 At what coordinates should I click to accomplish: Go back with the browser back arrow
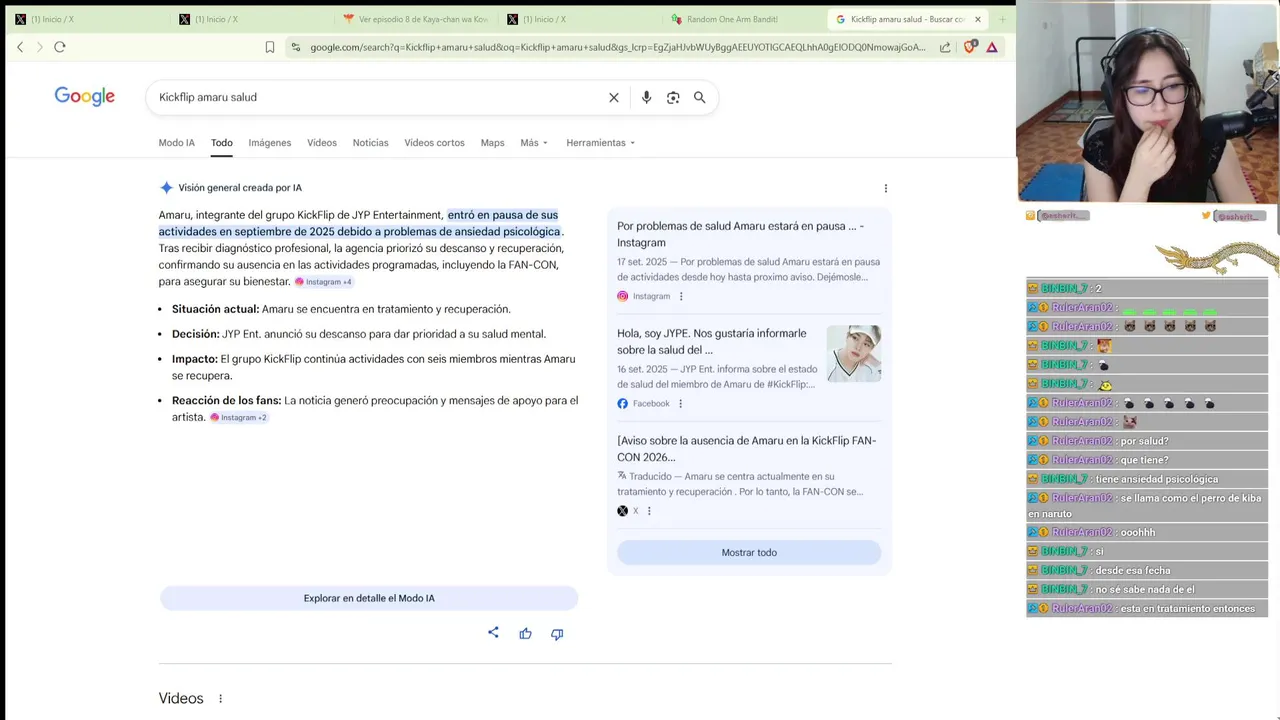coord(20,47)
